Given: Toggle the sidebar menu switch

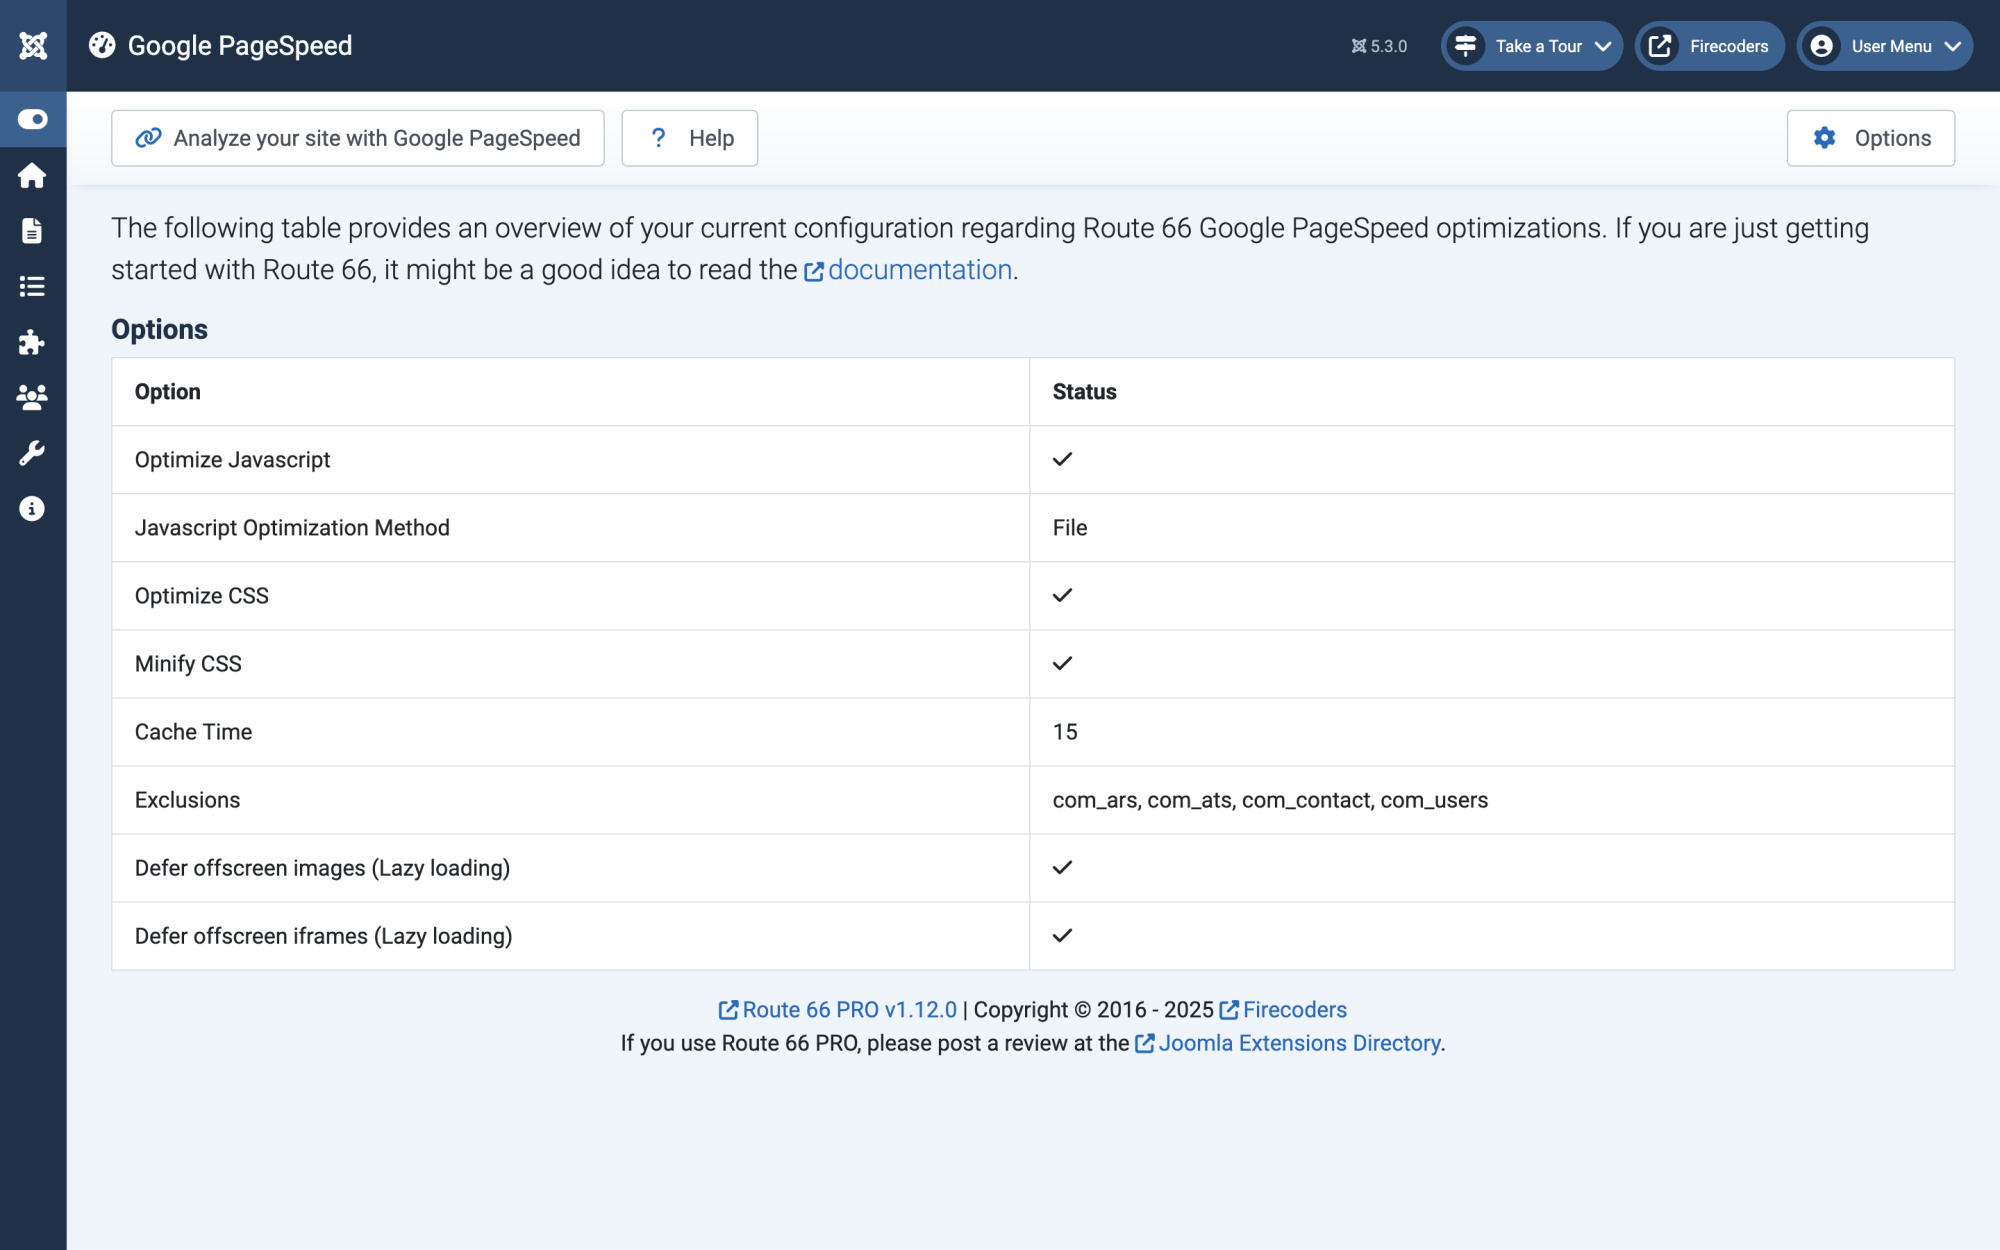Looking at the screenshot, I should [x=33, y=119].
